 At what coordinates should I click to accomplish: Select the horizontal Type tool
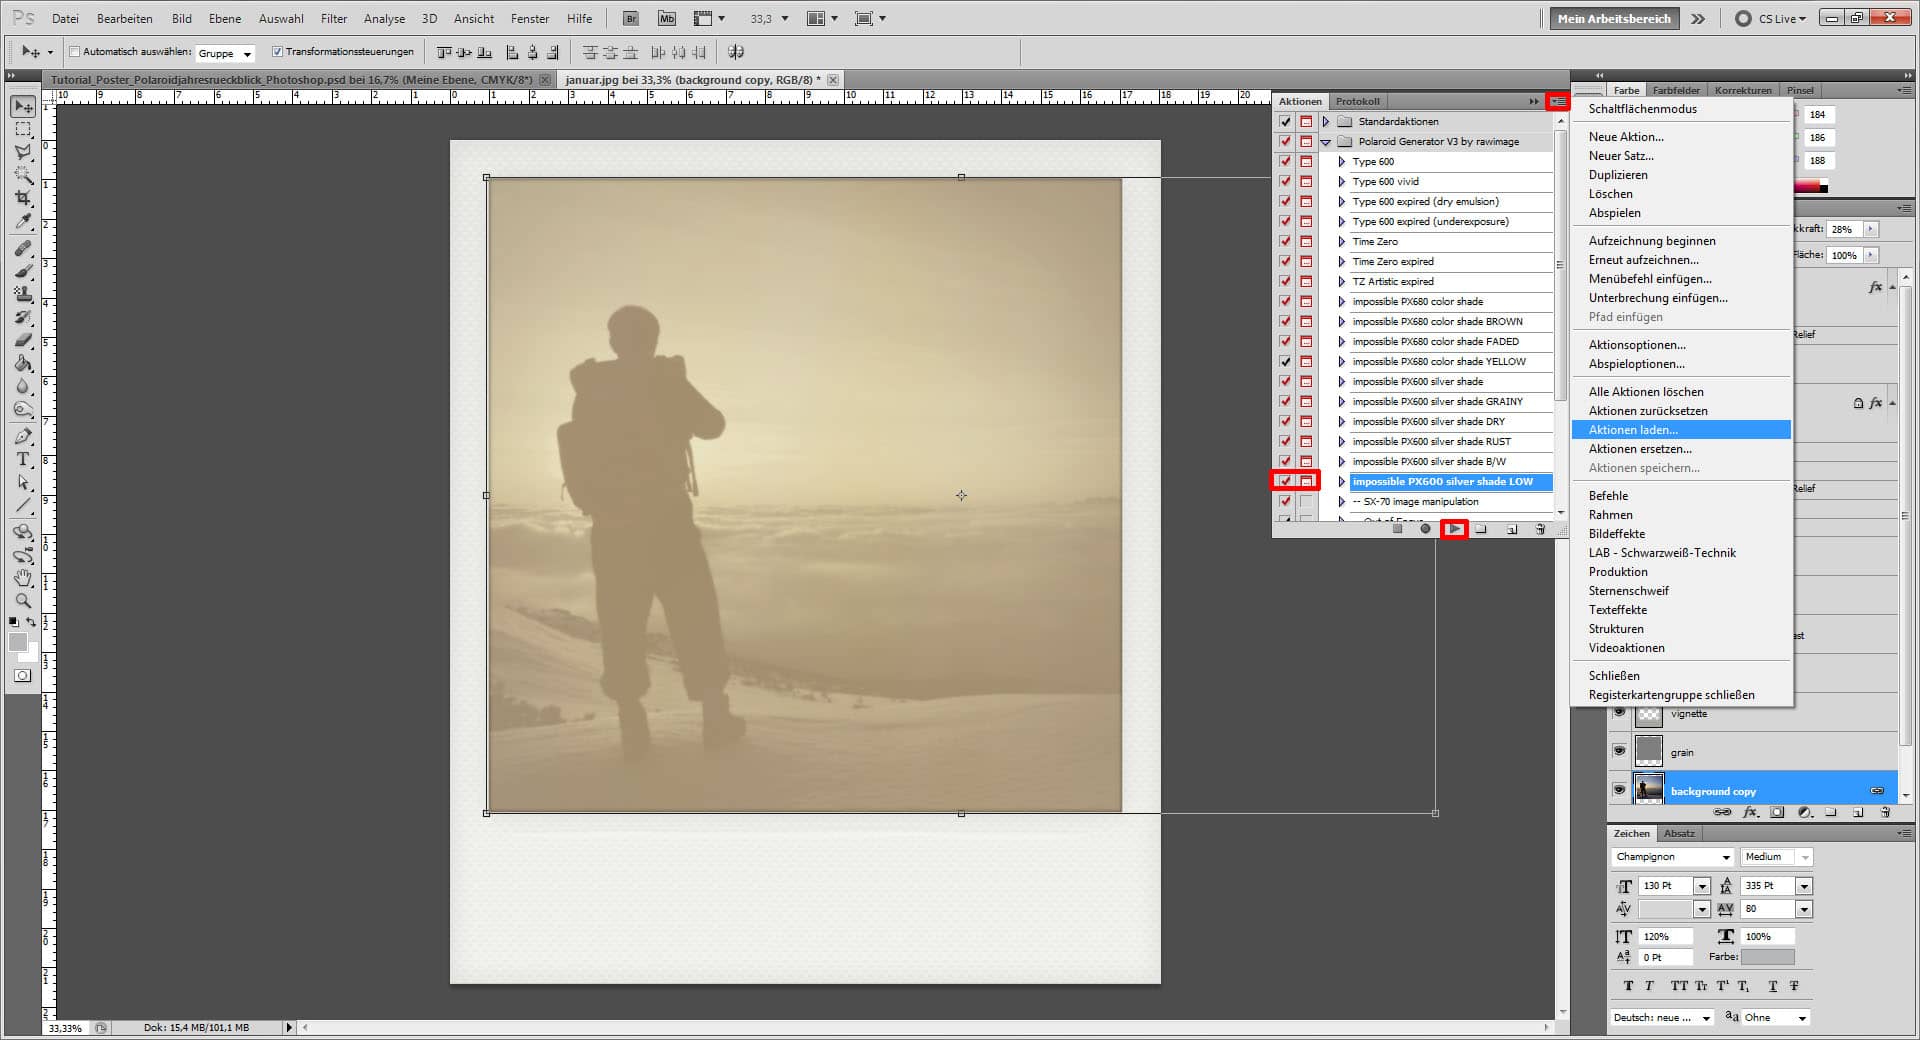coord(23,459)
